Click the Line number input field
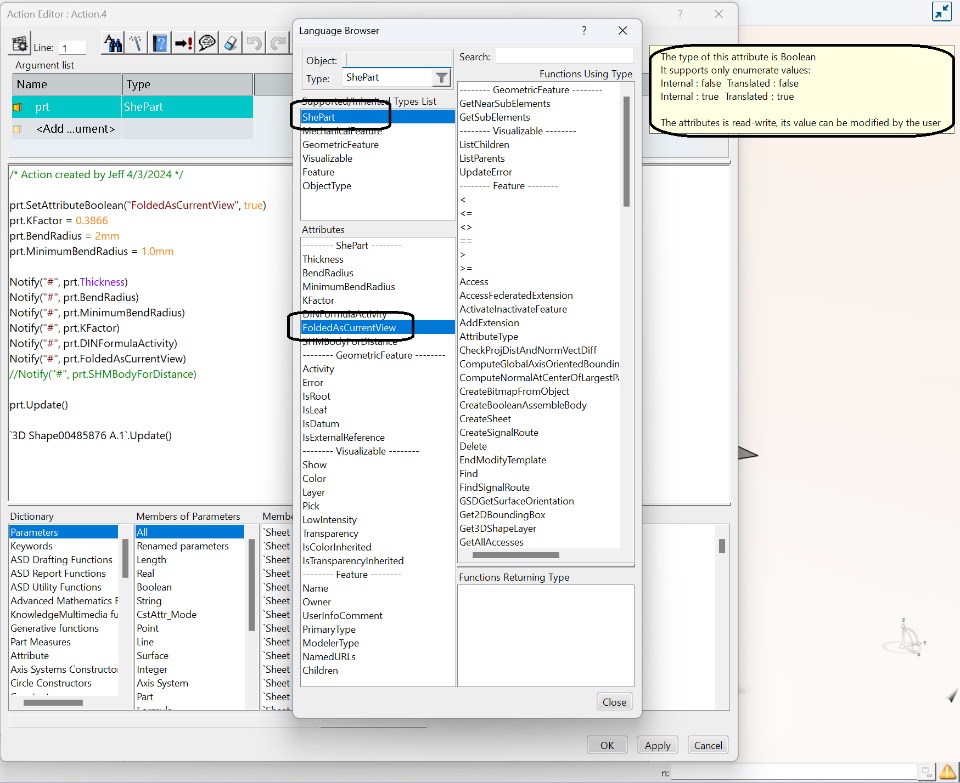Image resolution: width=960 pixels, height=783 pixels. [x=72, y=47]
